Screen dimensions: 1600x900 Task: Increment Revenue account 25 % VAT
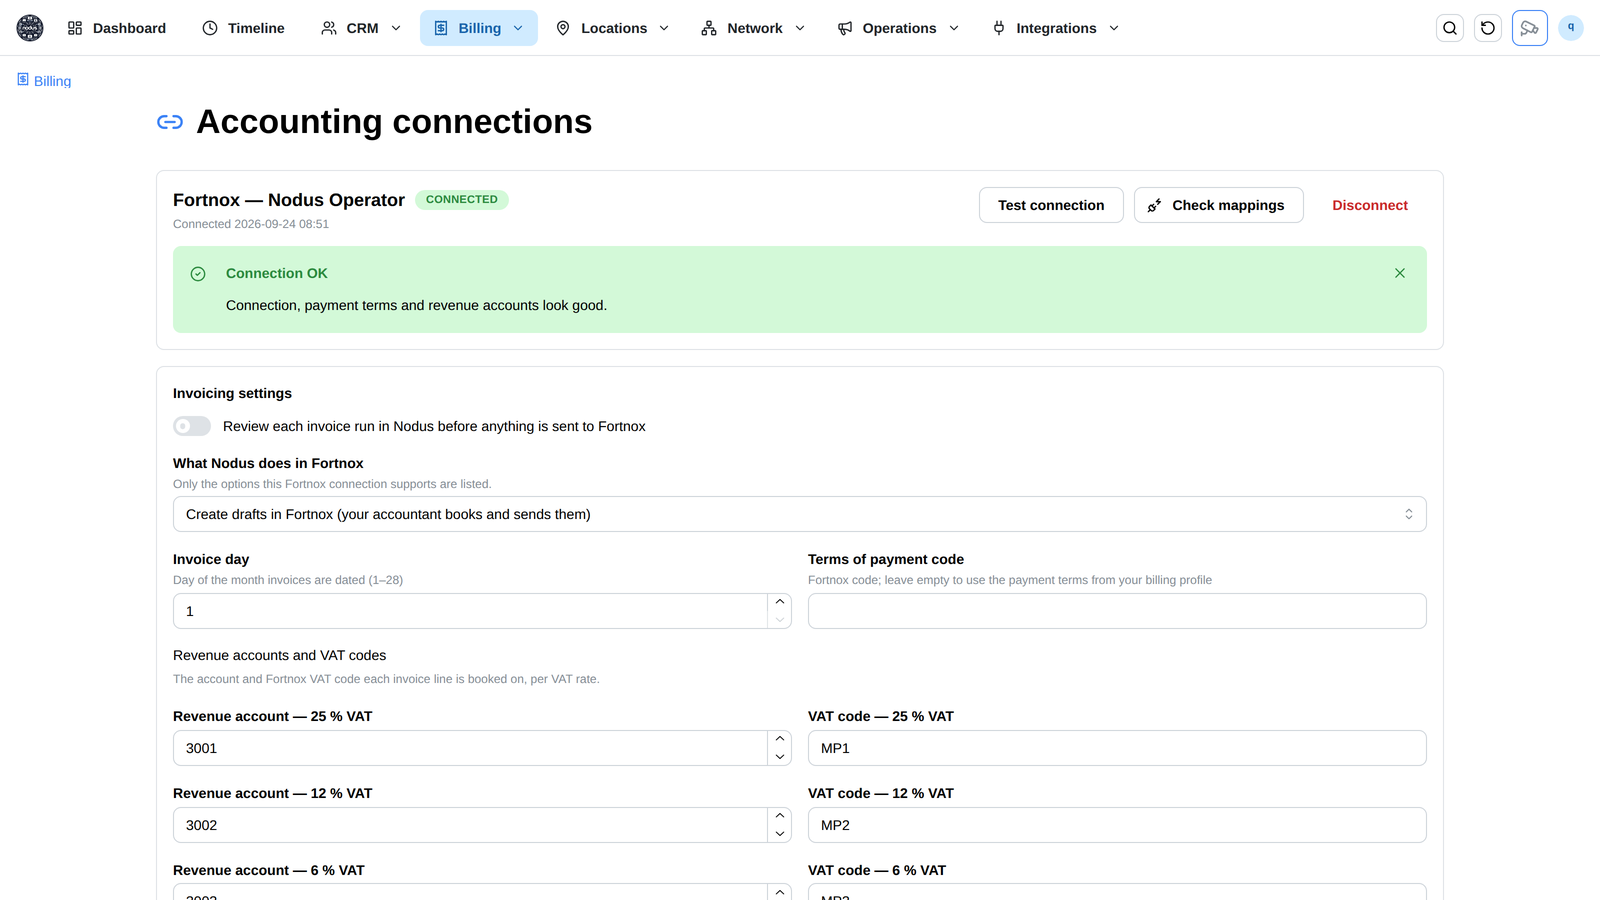(x=780, y=739)
